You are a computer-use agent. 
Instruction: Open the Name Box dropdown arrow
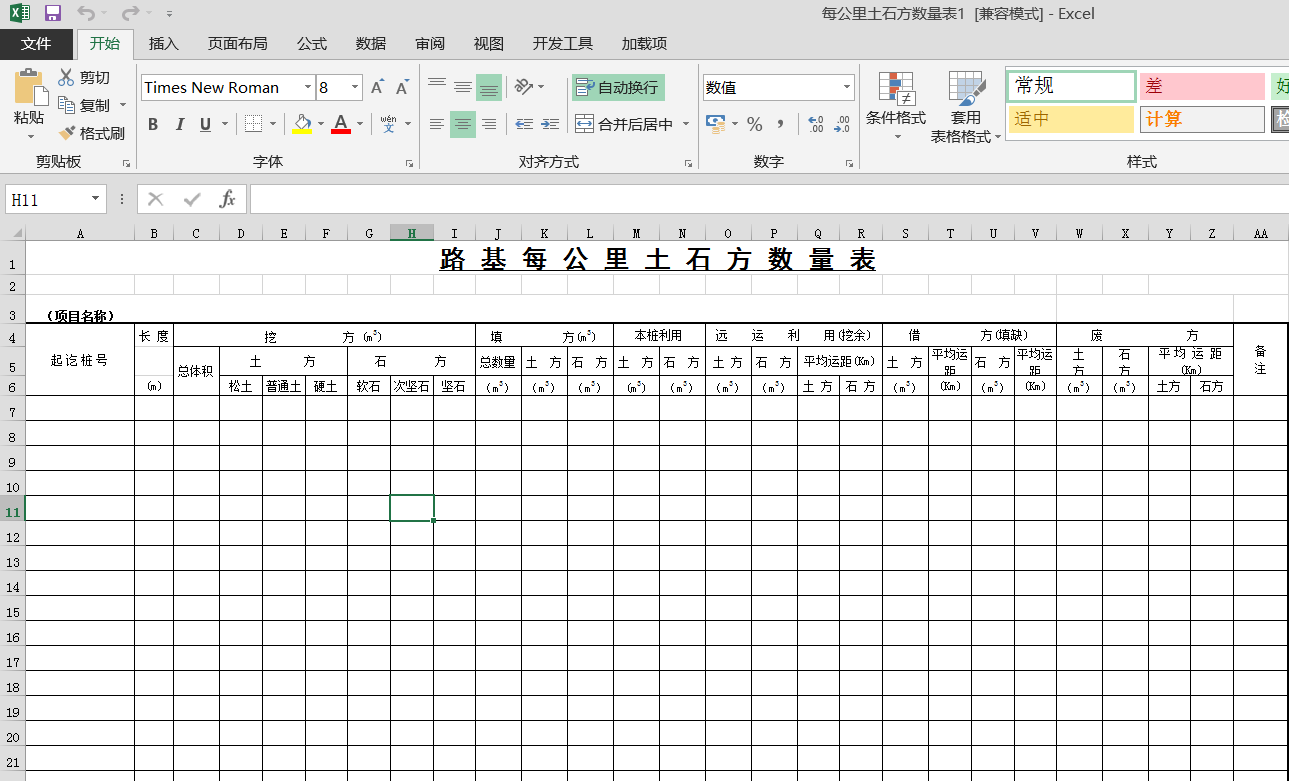pos(96,199)
